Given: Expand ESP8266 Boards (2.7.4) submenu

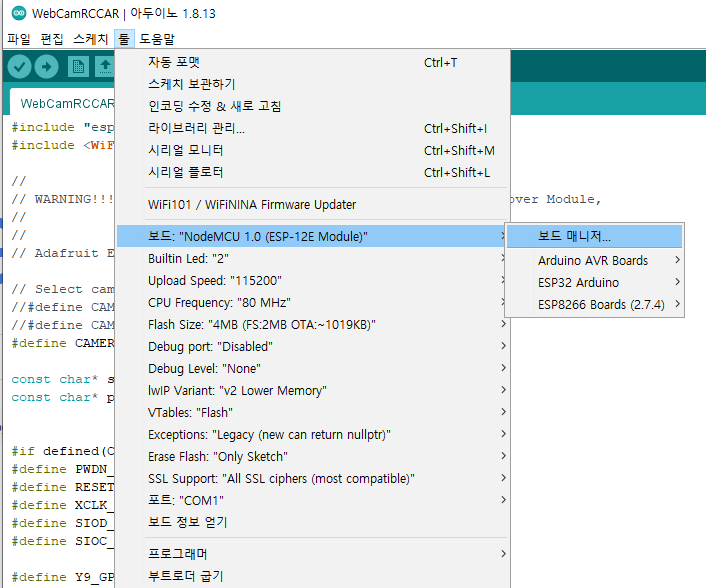Looking at the screenshot, I should coord(594,304).
